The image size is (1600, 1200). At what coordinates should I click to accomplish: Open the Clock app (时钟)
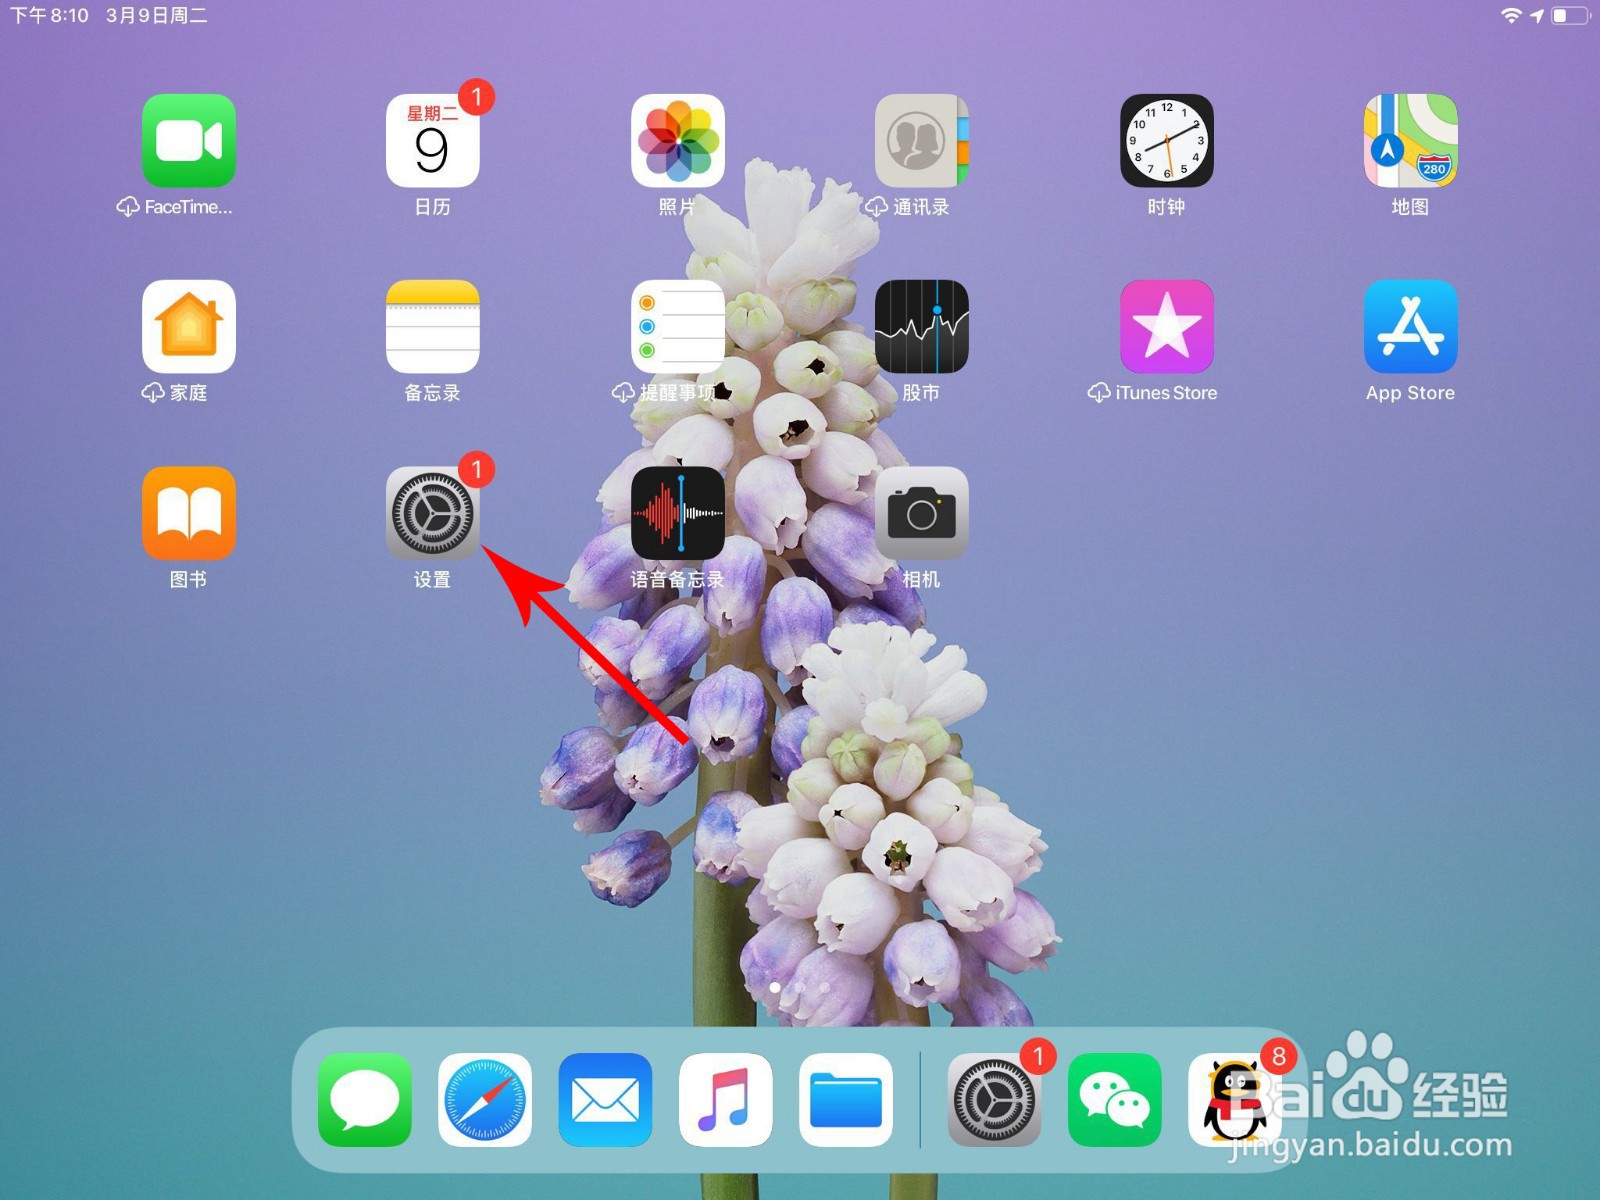pos(1166,140)
